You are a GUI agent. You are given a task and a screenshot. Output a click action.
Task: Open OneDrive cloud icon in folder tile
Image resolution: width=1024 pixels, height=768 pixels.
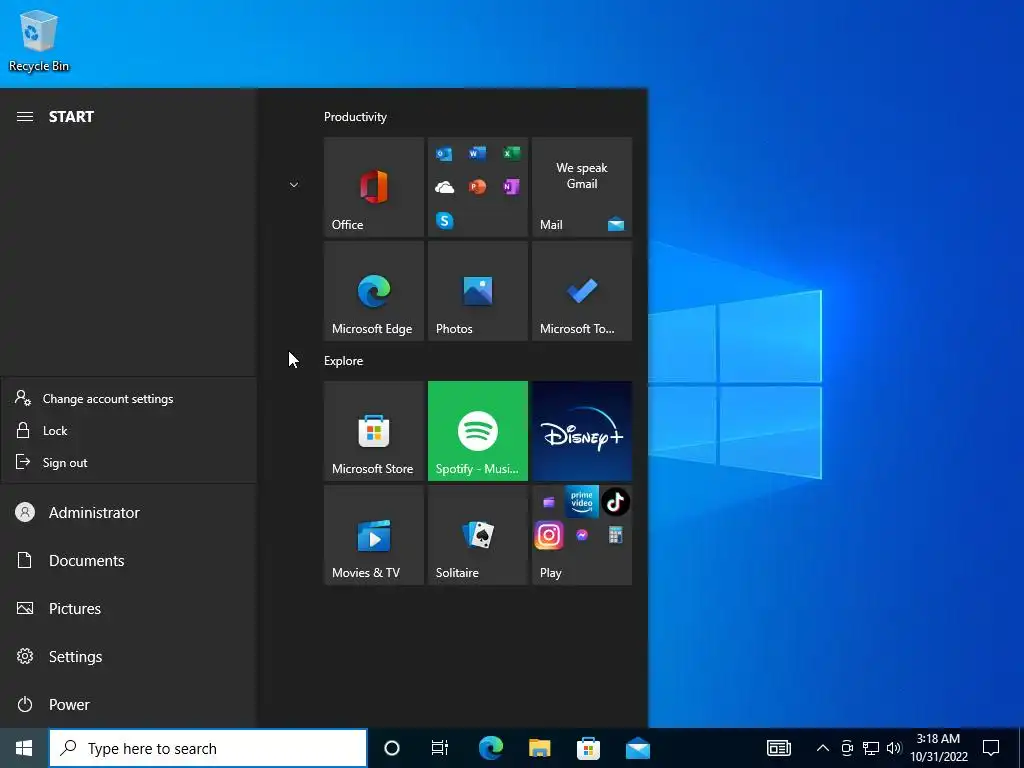click(x=444, y=187)
